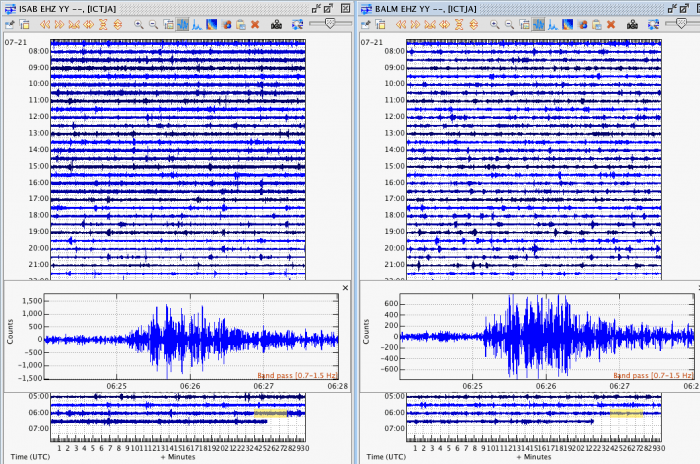The height and width of the screenshot is (464, 700).
Task: Click the 20:00 trace in BALM helicorder
Action: (x=534, y=248)
